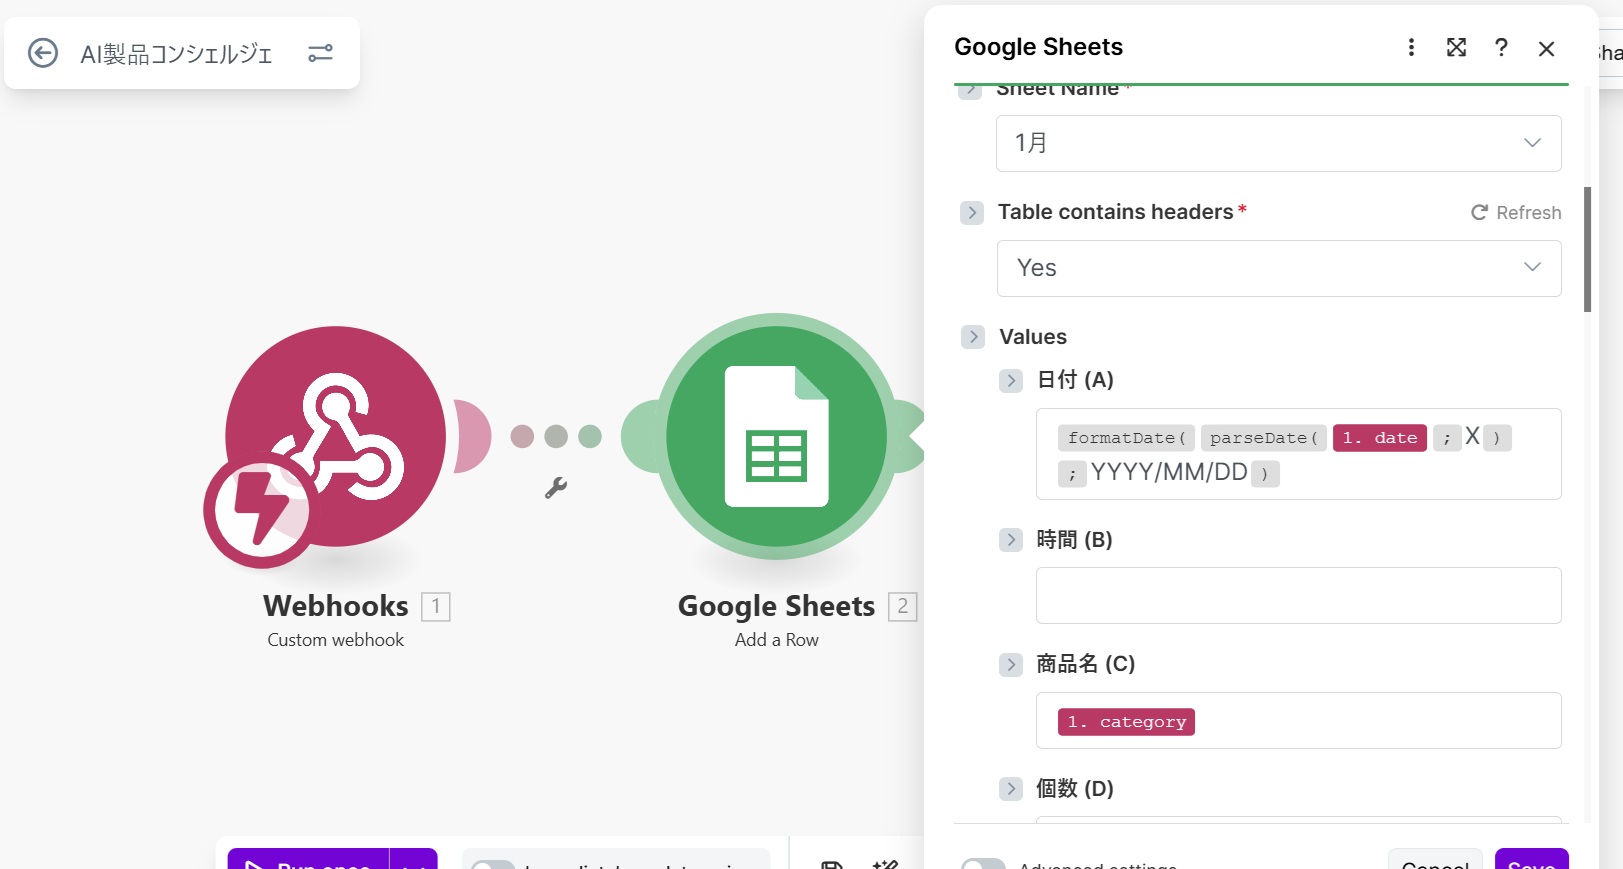Expand the Google Sheets panel to fullscreen

pos(1457,47)
